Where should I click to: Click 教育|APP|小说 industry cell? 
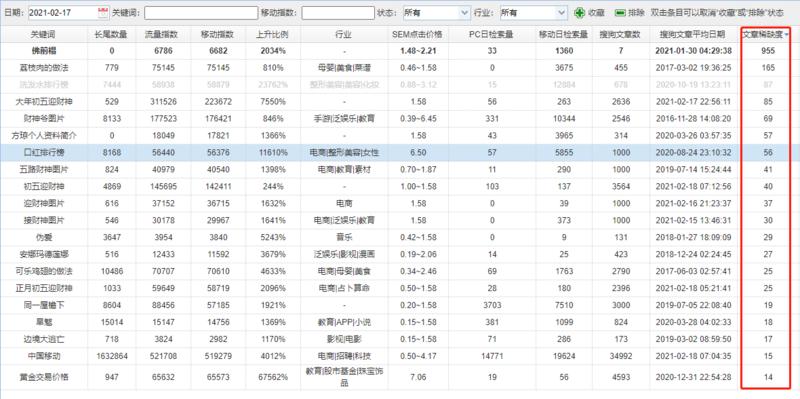tap(343, 322)
